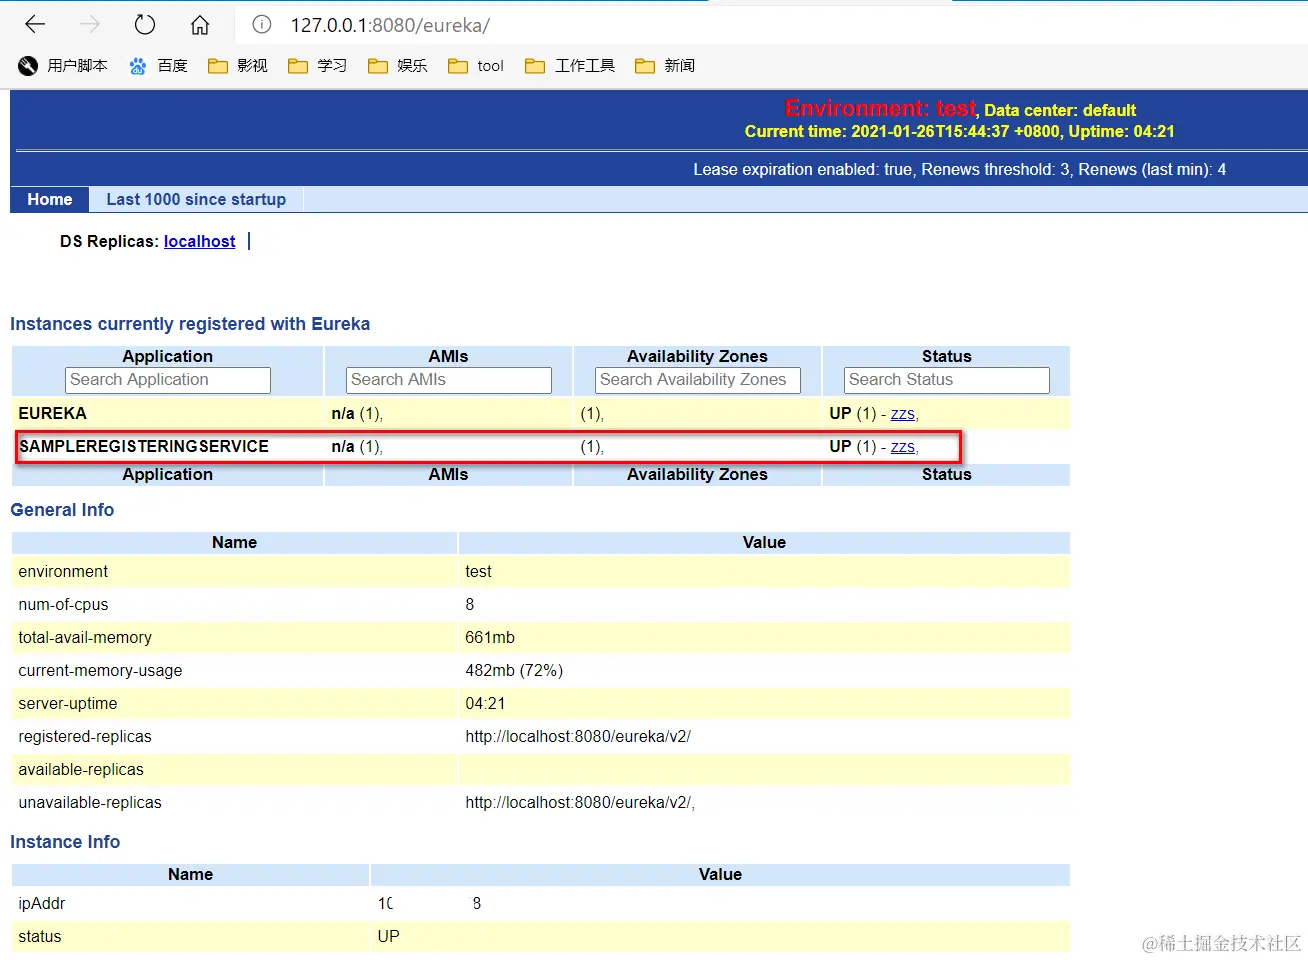Open the zzs link in EUREKA row

pos(903,414)
